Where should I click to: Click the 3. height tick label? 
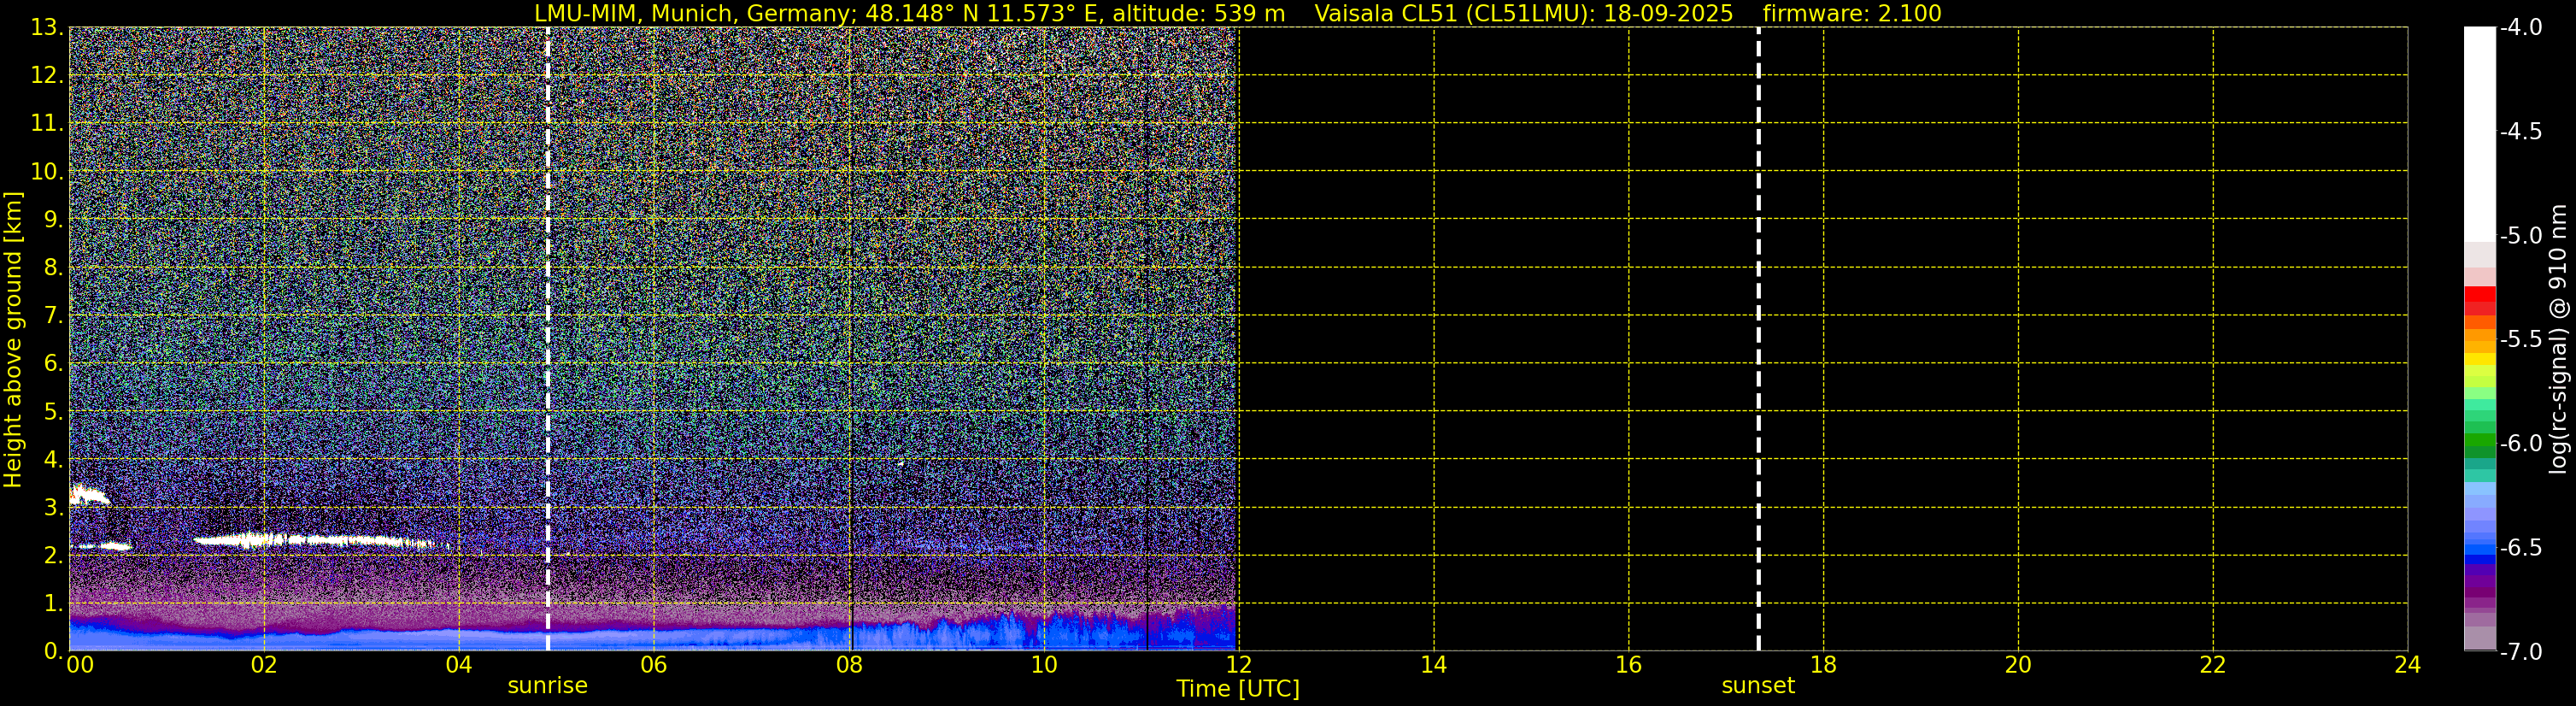tap(52, 508)
